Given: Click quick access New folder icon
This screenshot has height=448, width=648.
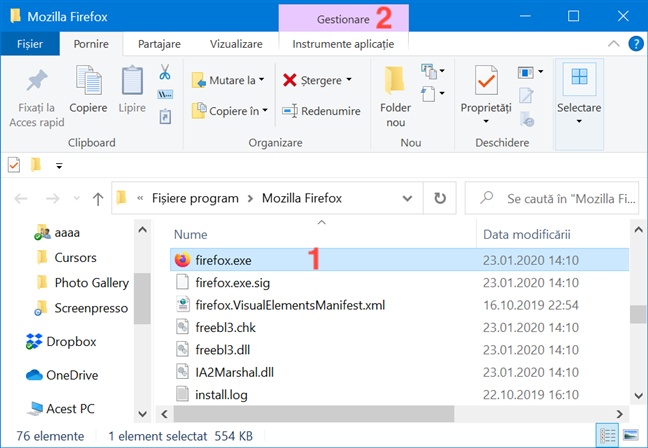Looking at the screenshot, I should coord(36,164).
